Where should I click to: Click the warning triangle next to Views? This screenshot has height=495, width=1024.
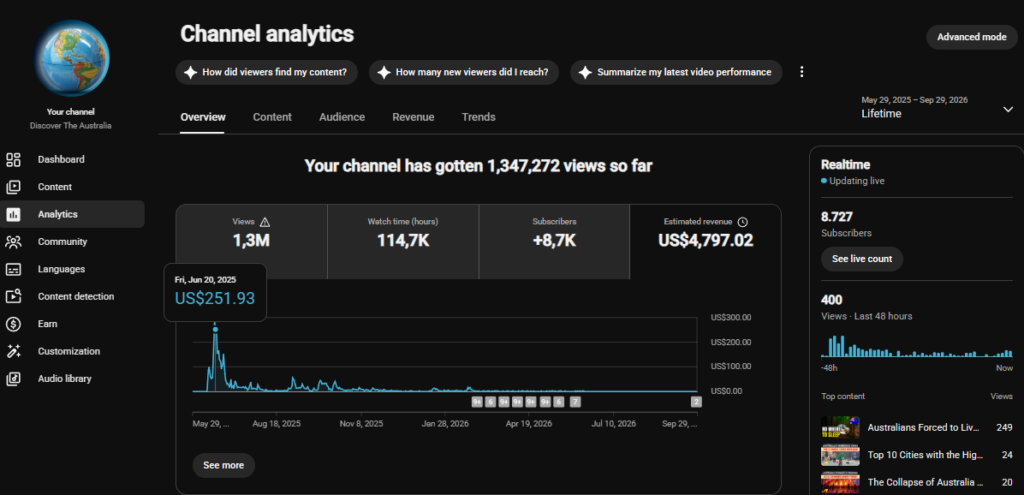tap(264, 222)
